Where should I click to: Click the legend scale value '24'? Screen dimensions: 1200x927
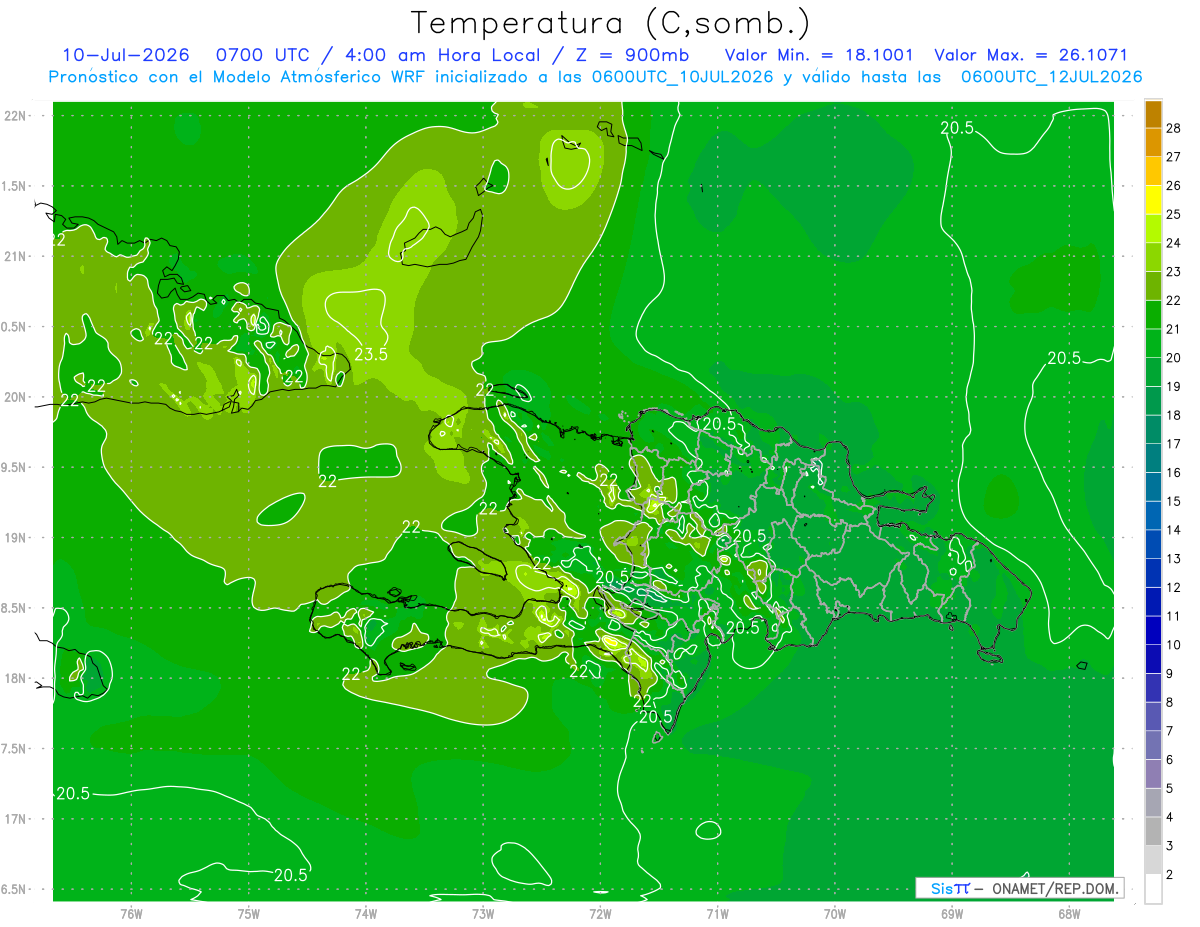pos(1174,243)
